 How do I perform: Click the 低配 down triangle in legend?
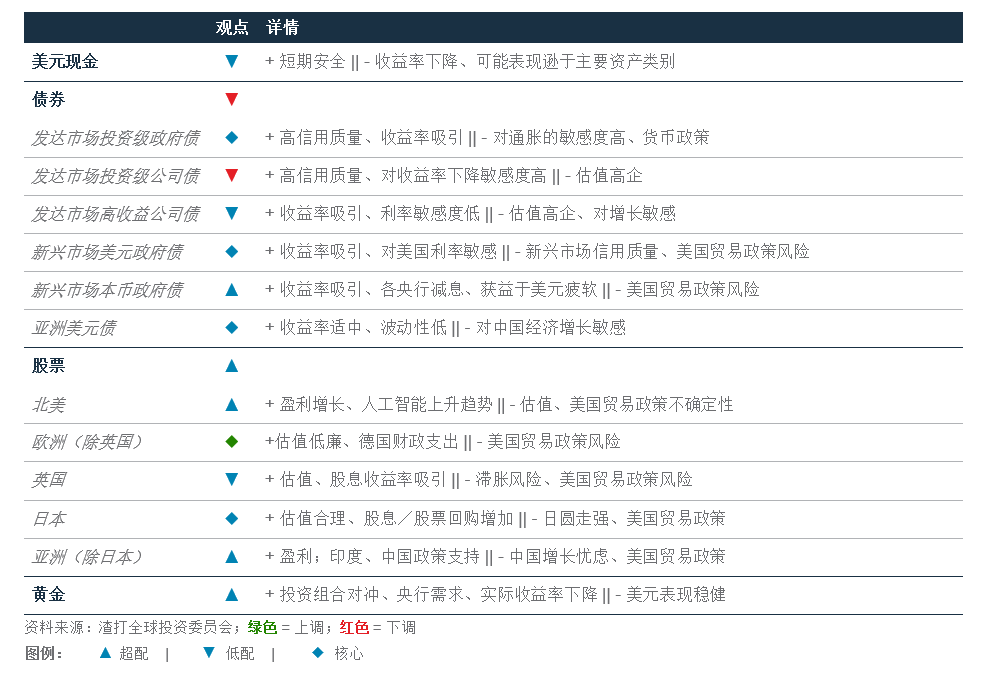209,653
